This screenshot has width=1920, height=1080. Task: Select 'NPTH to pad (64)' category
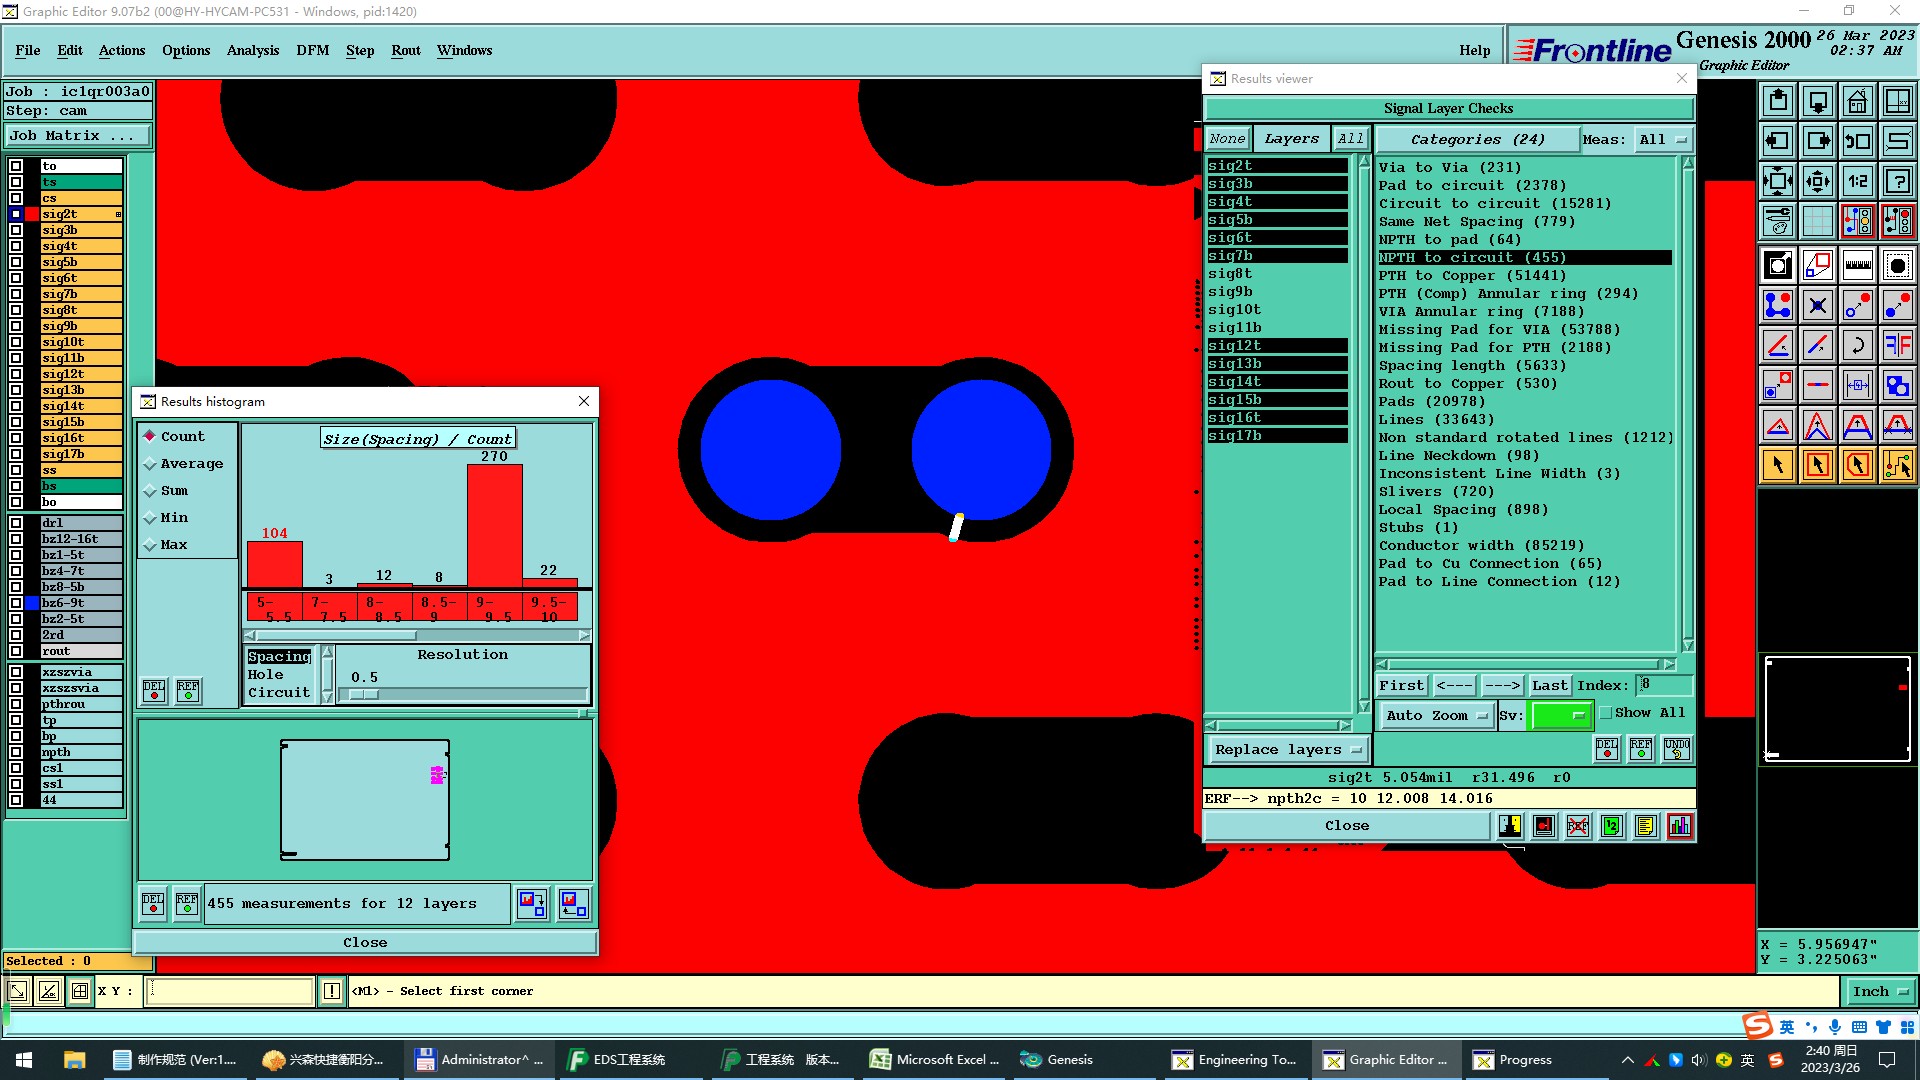(1450, 240)
